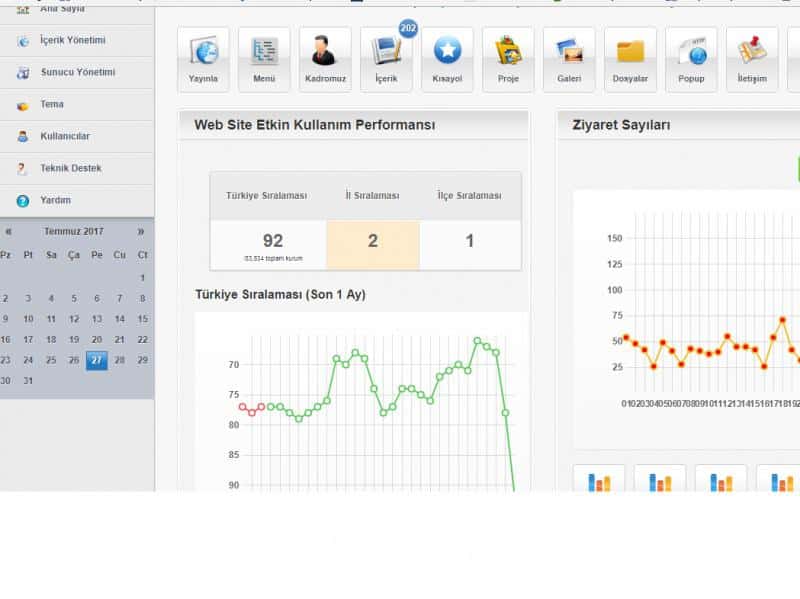800x599 pixels.
Task: Go to next month in calendar
Action: point(141,231)
